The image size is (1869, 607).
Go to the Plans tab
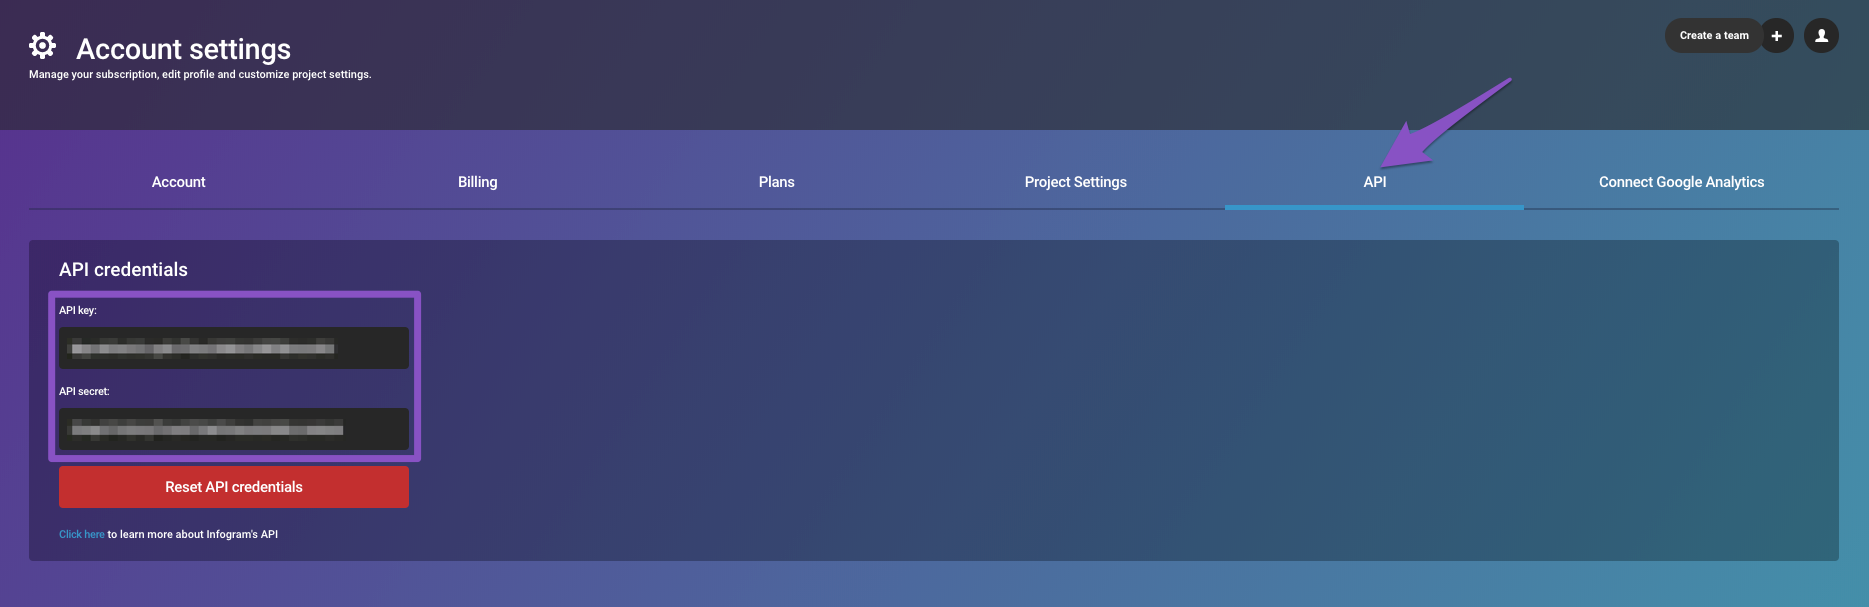(776, 182)
